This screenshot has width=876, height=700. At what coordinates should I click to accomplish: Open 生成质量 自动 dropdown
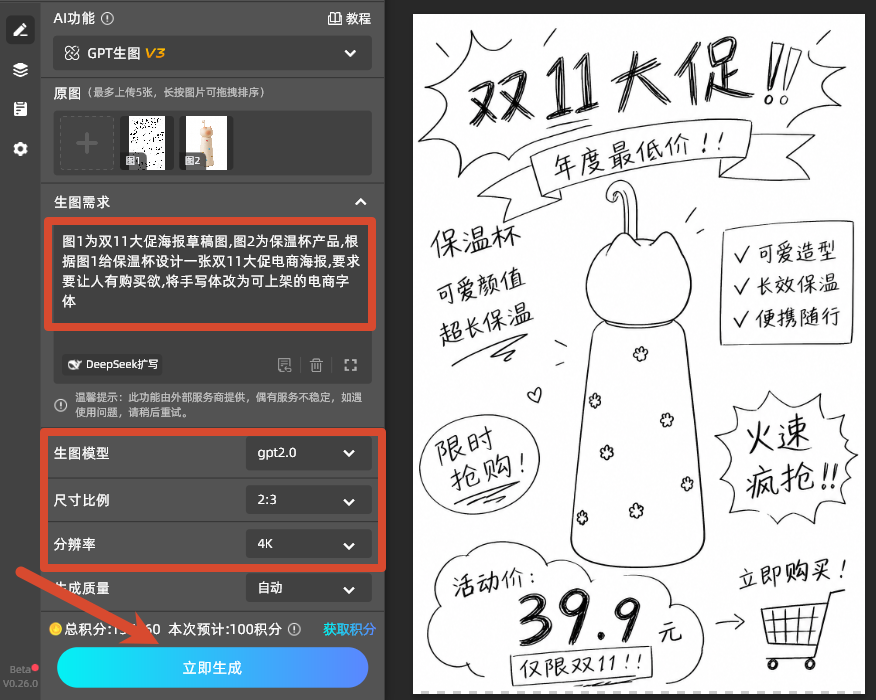pyautogui.click(x=308, y=588)
